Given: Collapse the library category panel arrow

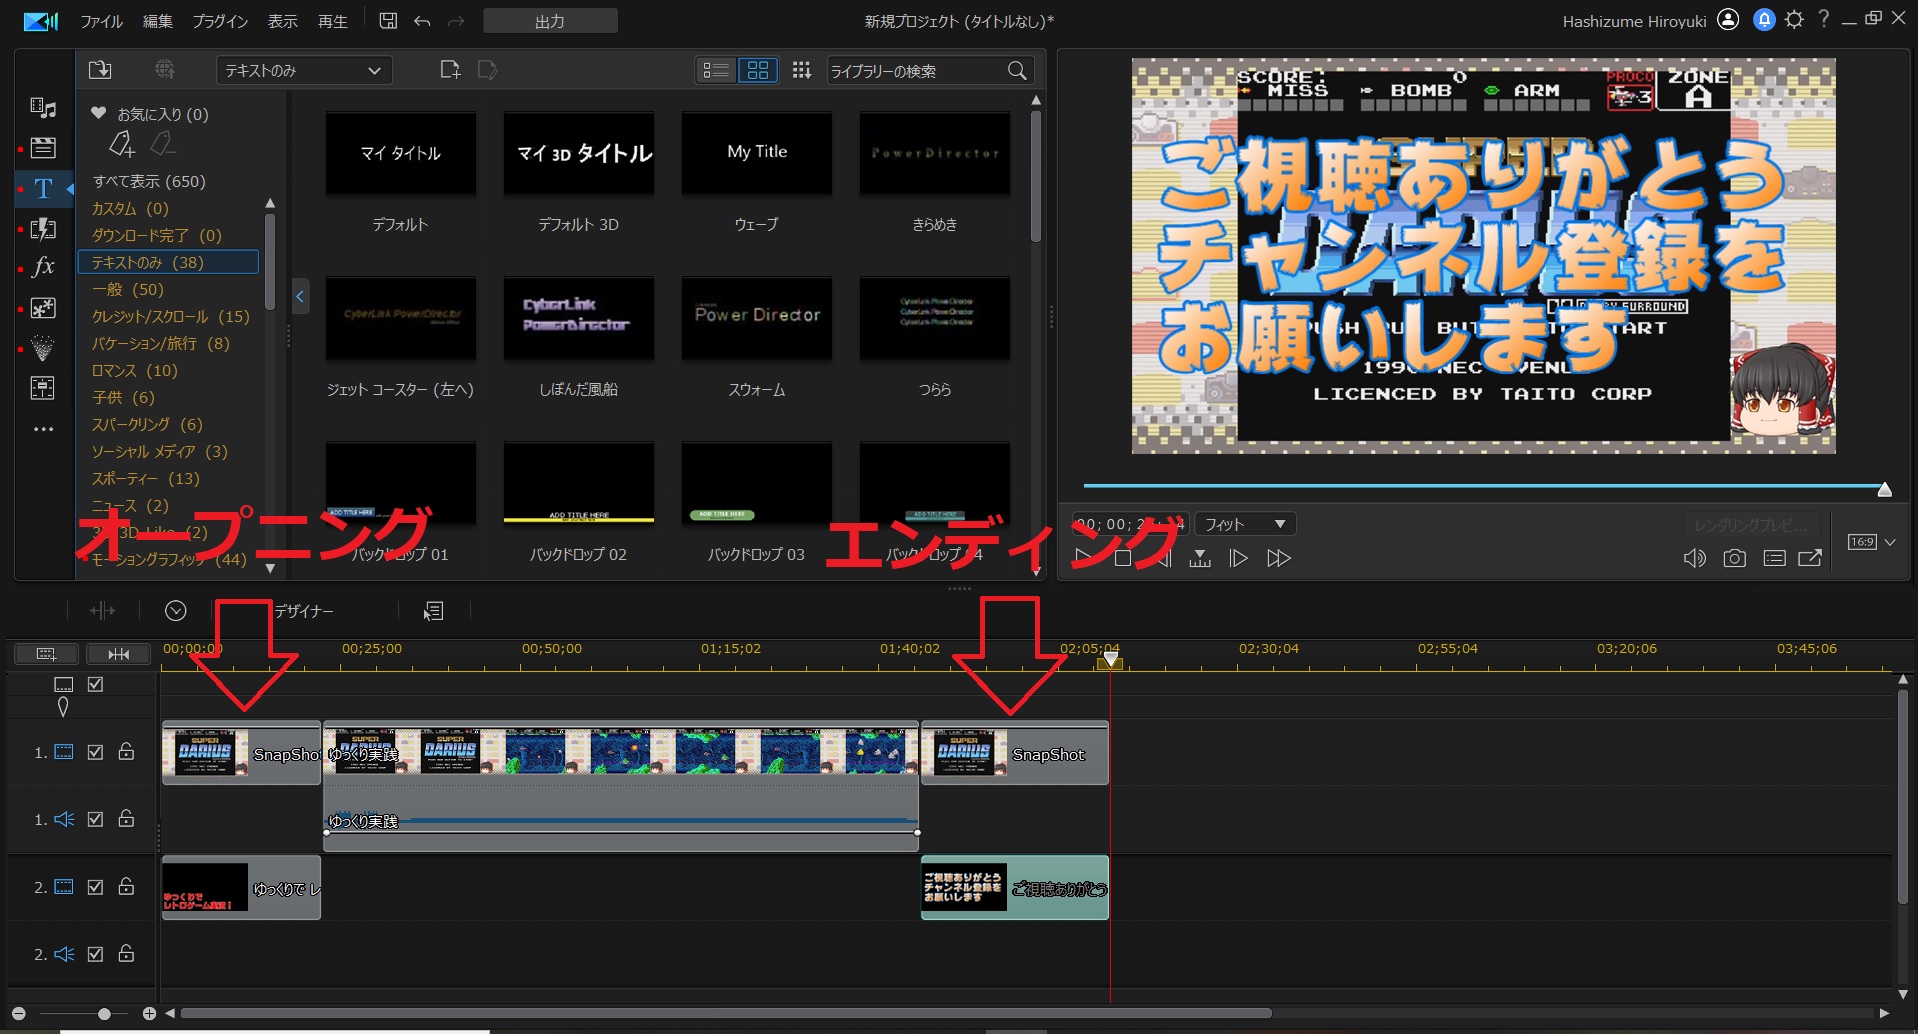Looking at the screenshot, I should [299, 296].
